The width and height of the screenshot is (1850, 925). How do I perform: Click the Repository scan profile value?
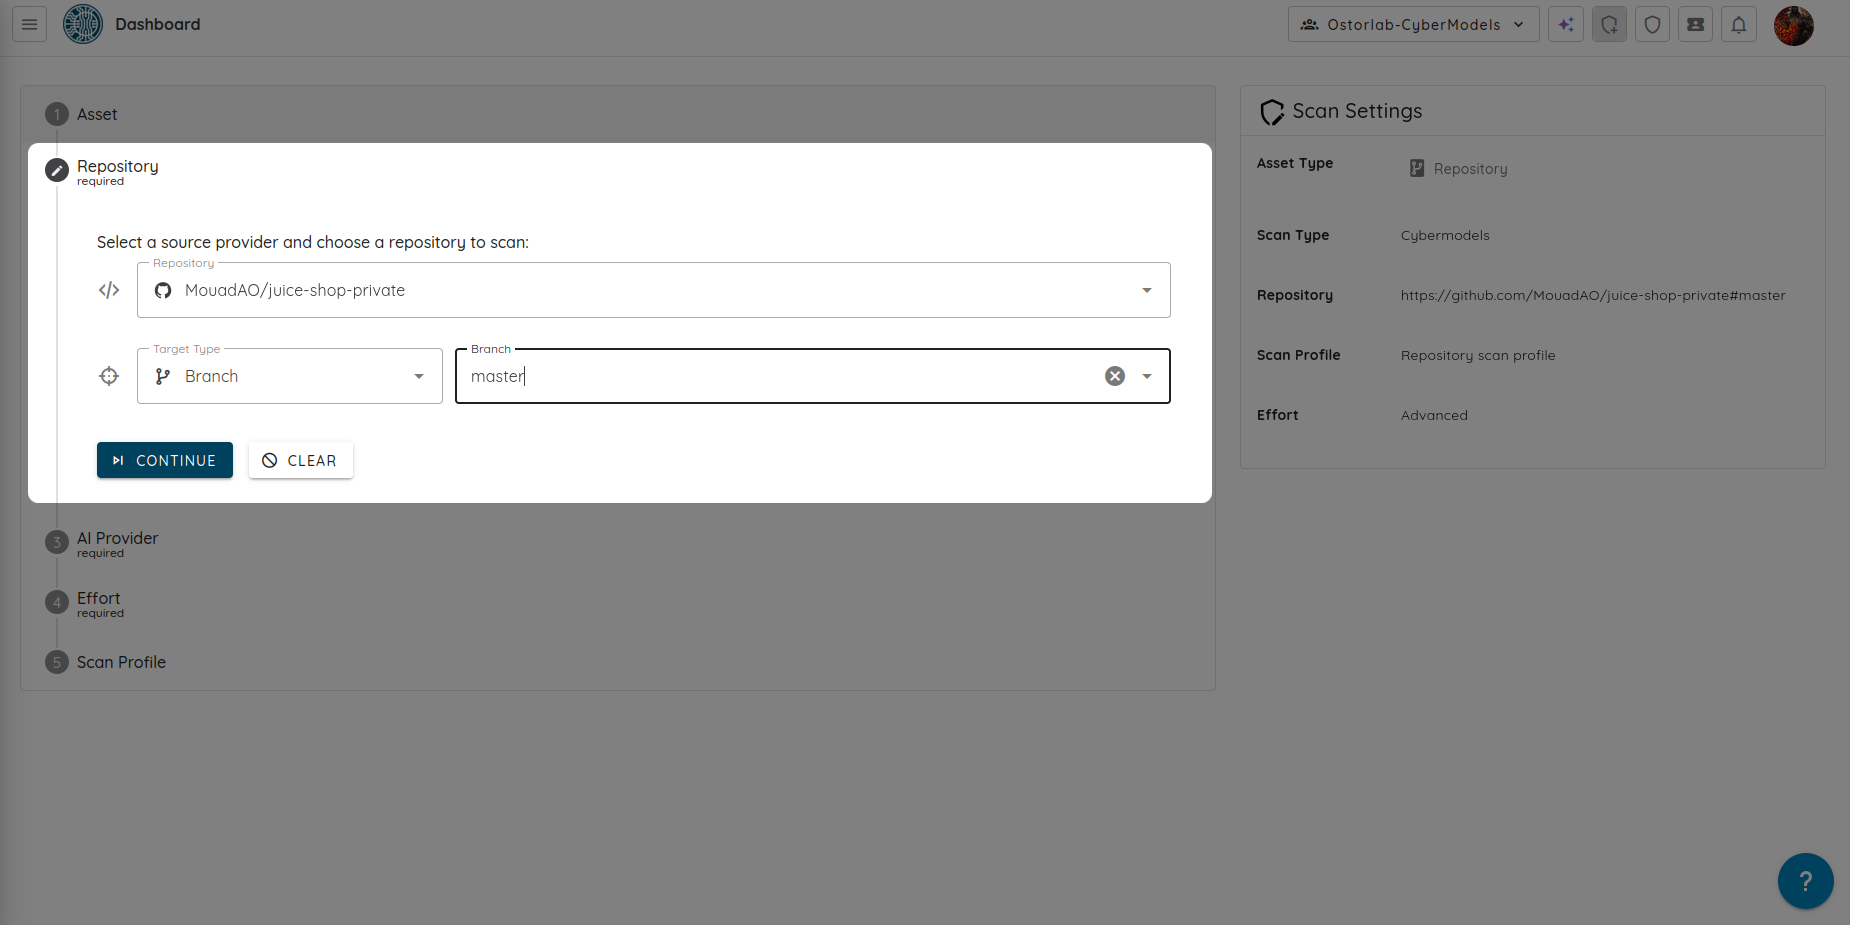click(x=1478, y=355)
